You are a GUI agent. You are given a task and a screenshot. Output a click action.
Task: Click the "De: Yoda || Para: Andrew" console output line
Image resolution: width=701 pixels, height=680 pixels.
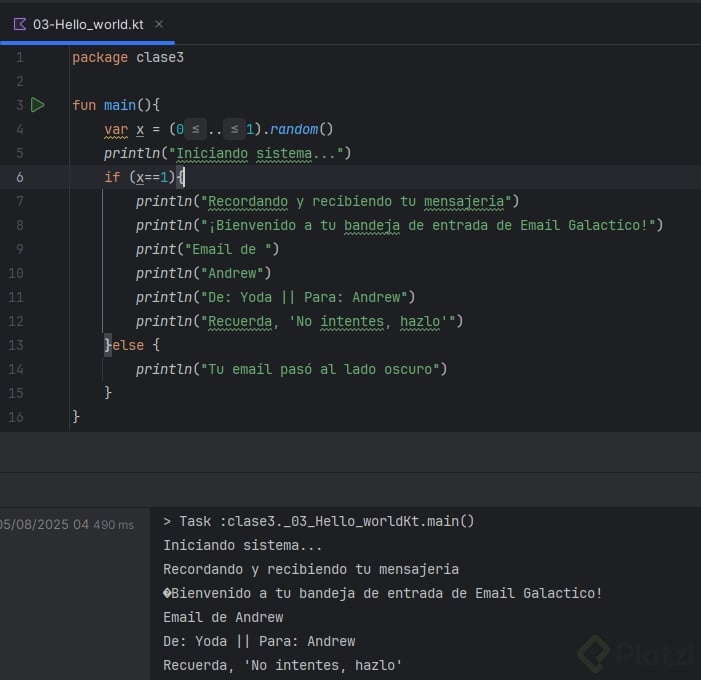tap(259, 641)
